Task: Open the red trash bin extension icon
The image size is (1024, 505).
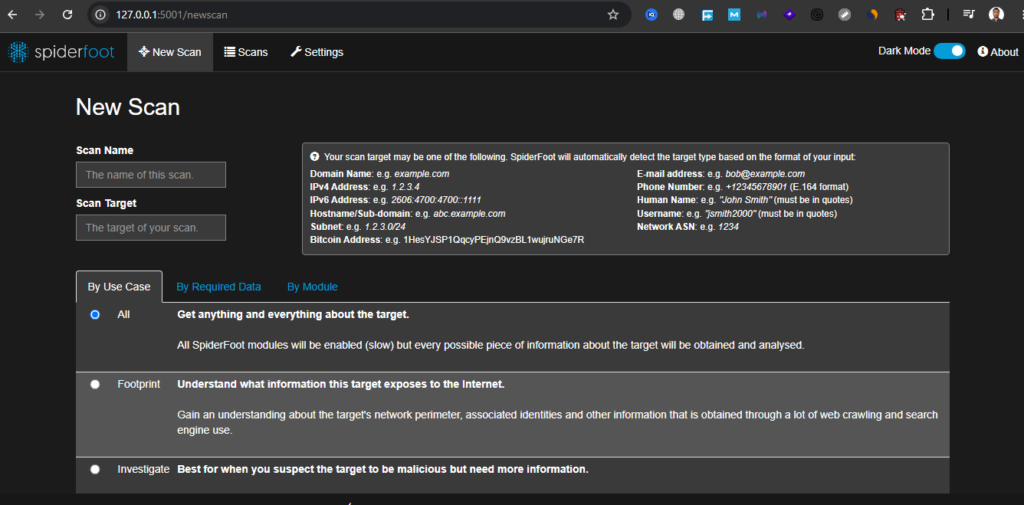Action: click(x=900, y=14)
